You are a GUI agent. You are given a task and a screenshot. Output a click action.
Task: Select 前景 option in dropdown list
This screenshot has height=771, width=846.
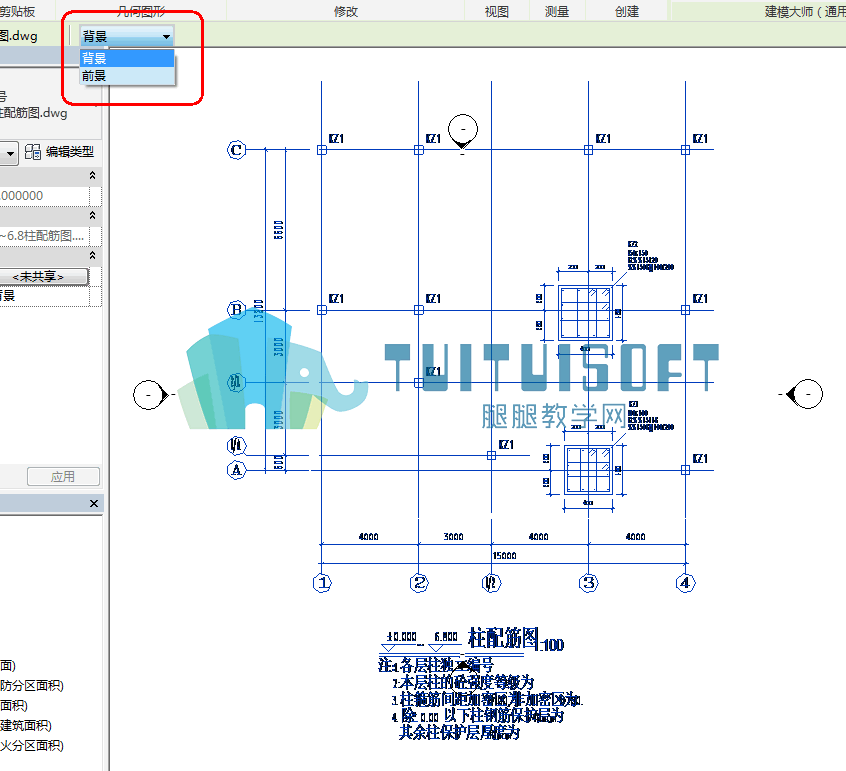pos(127,76)
